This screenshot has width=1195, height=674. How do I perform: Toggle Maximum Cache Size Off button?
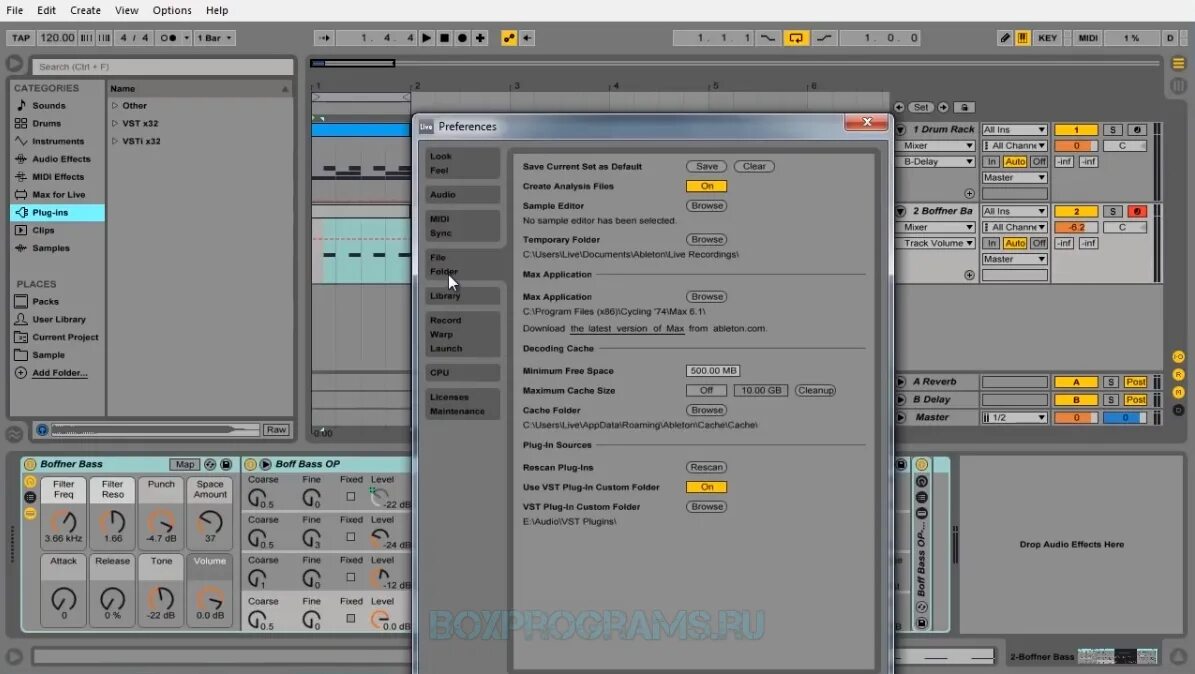click(x=706, y=390)
